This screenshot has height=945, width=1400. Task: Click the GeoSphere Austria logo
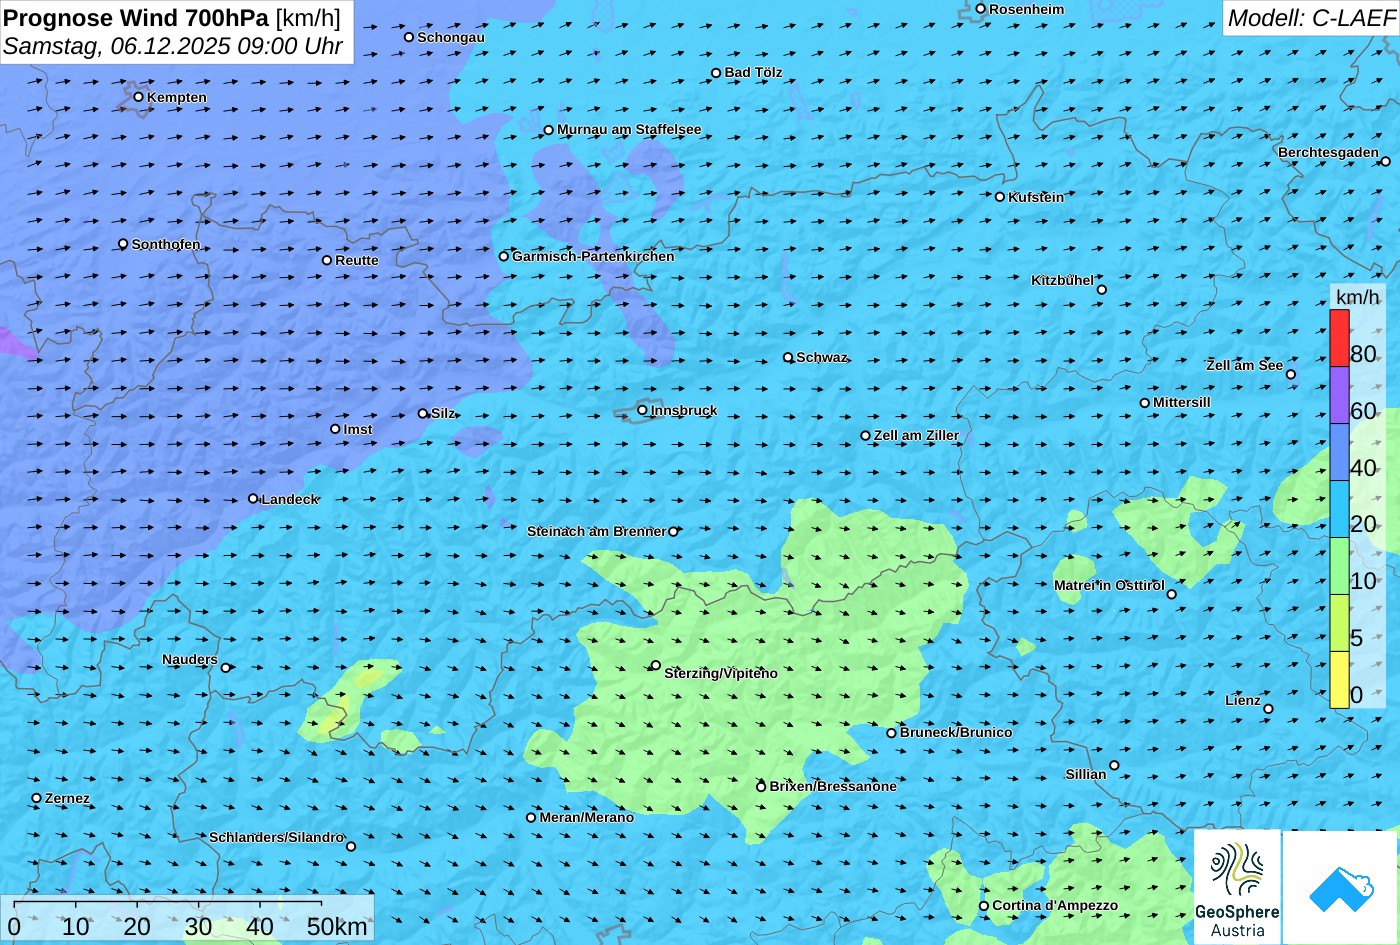point(1237,887)
